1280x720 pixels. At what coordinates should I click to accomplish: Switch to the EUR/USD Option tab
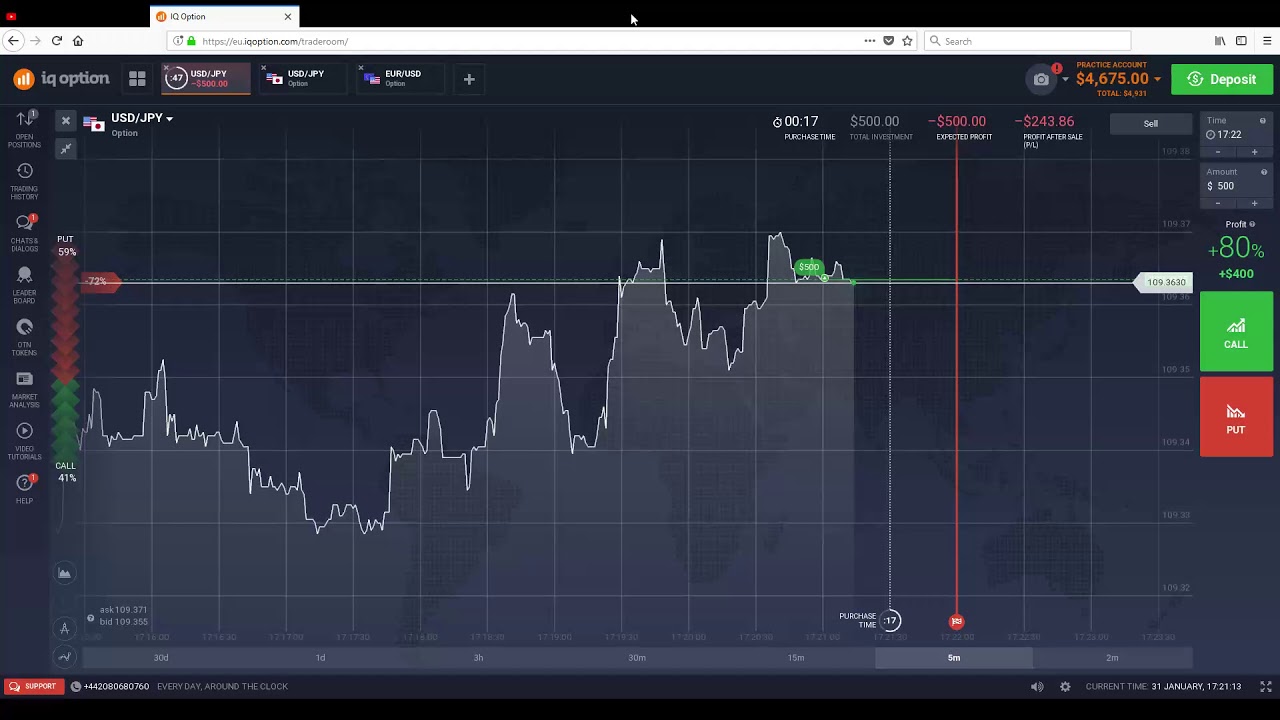click(400, 78)
